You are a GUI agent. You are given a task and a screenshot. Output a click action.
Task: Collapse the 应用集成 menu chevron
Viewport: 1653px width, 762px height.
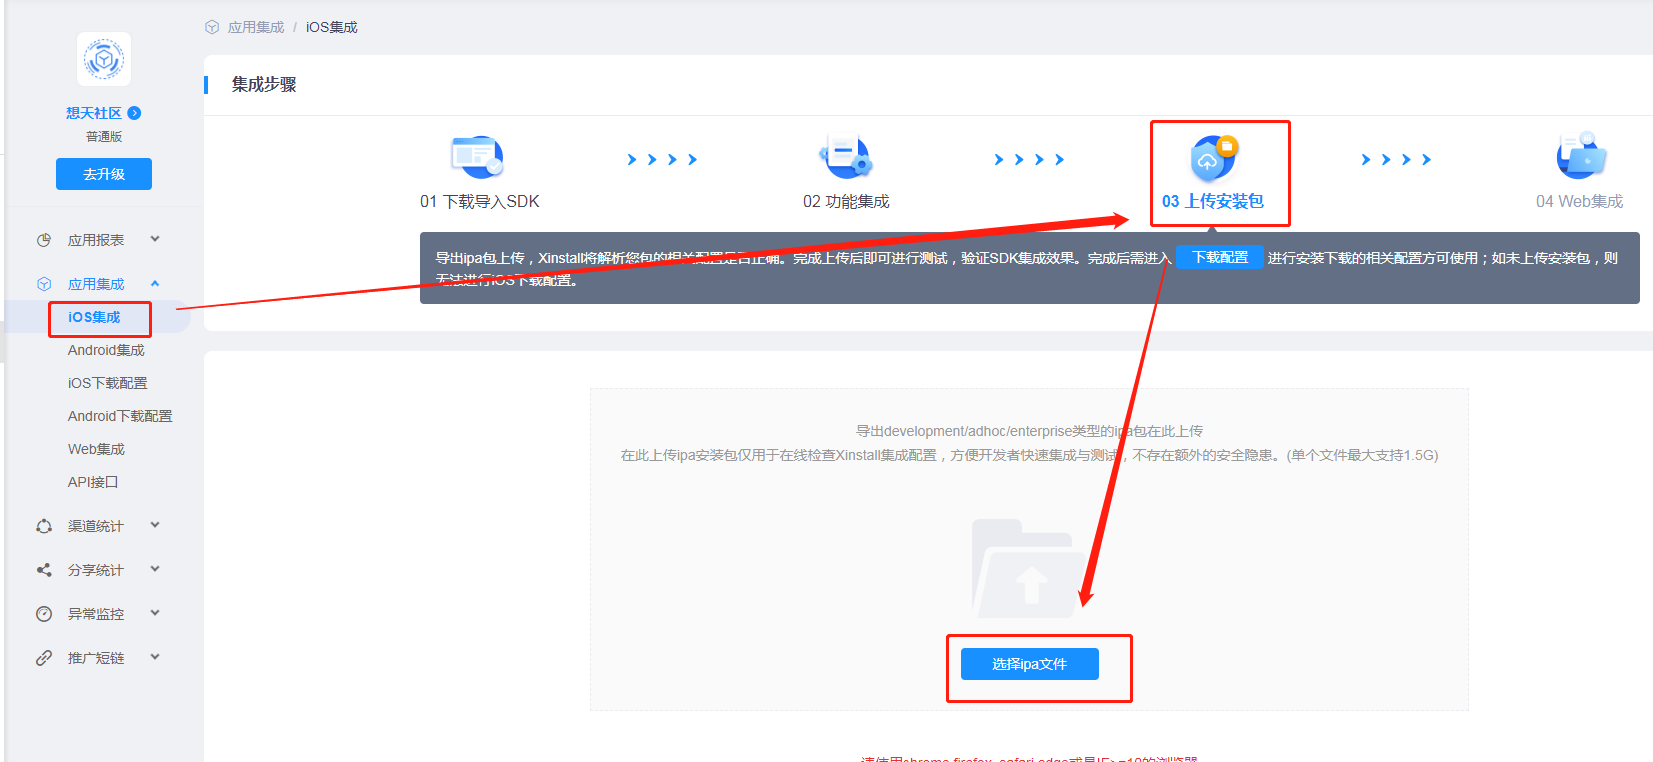[x=155, y=283]
